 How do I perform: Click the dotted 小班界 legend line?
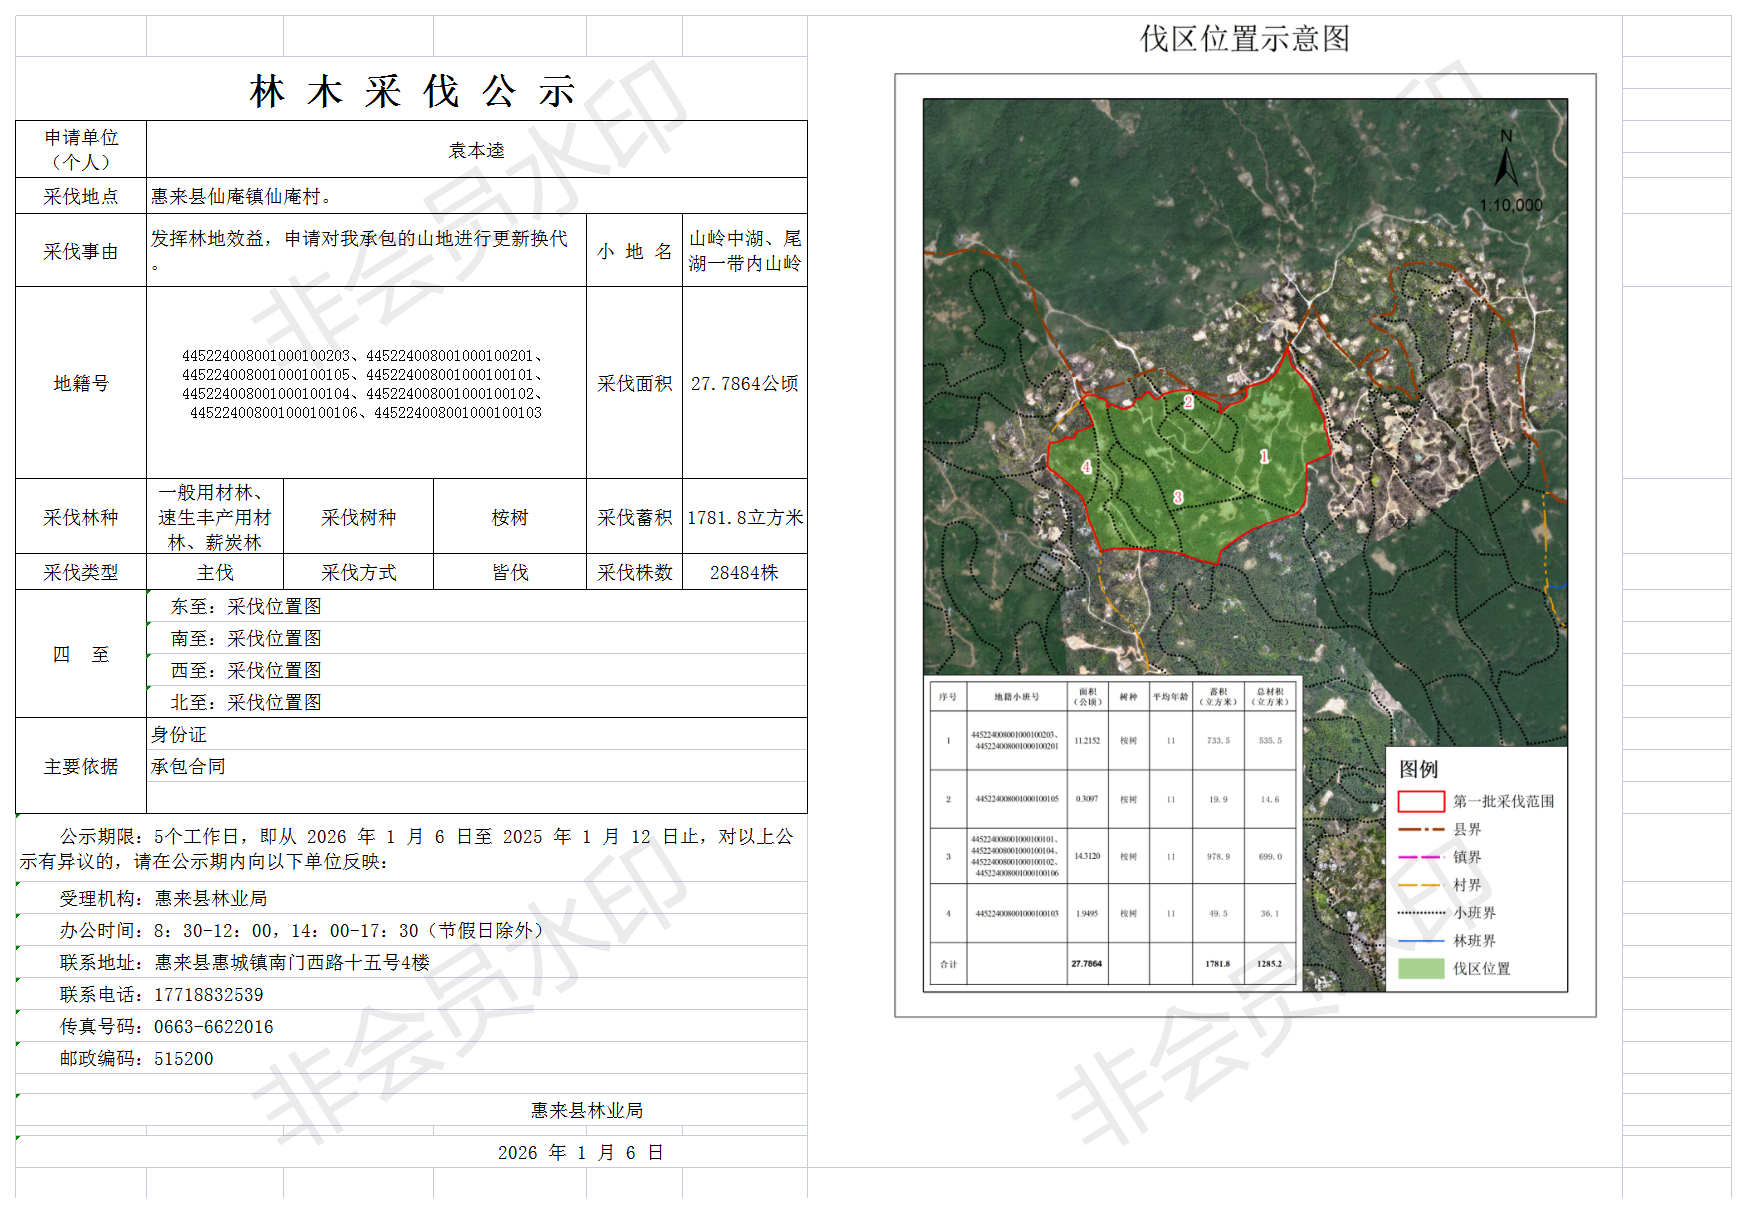click(1420, 913)
